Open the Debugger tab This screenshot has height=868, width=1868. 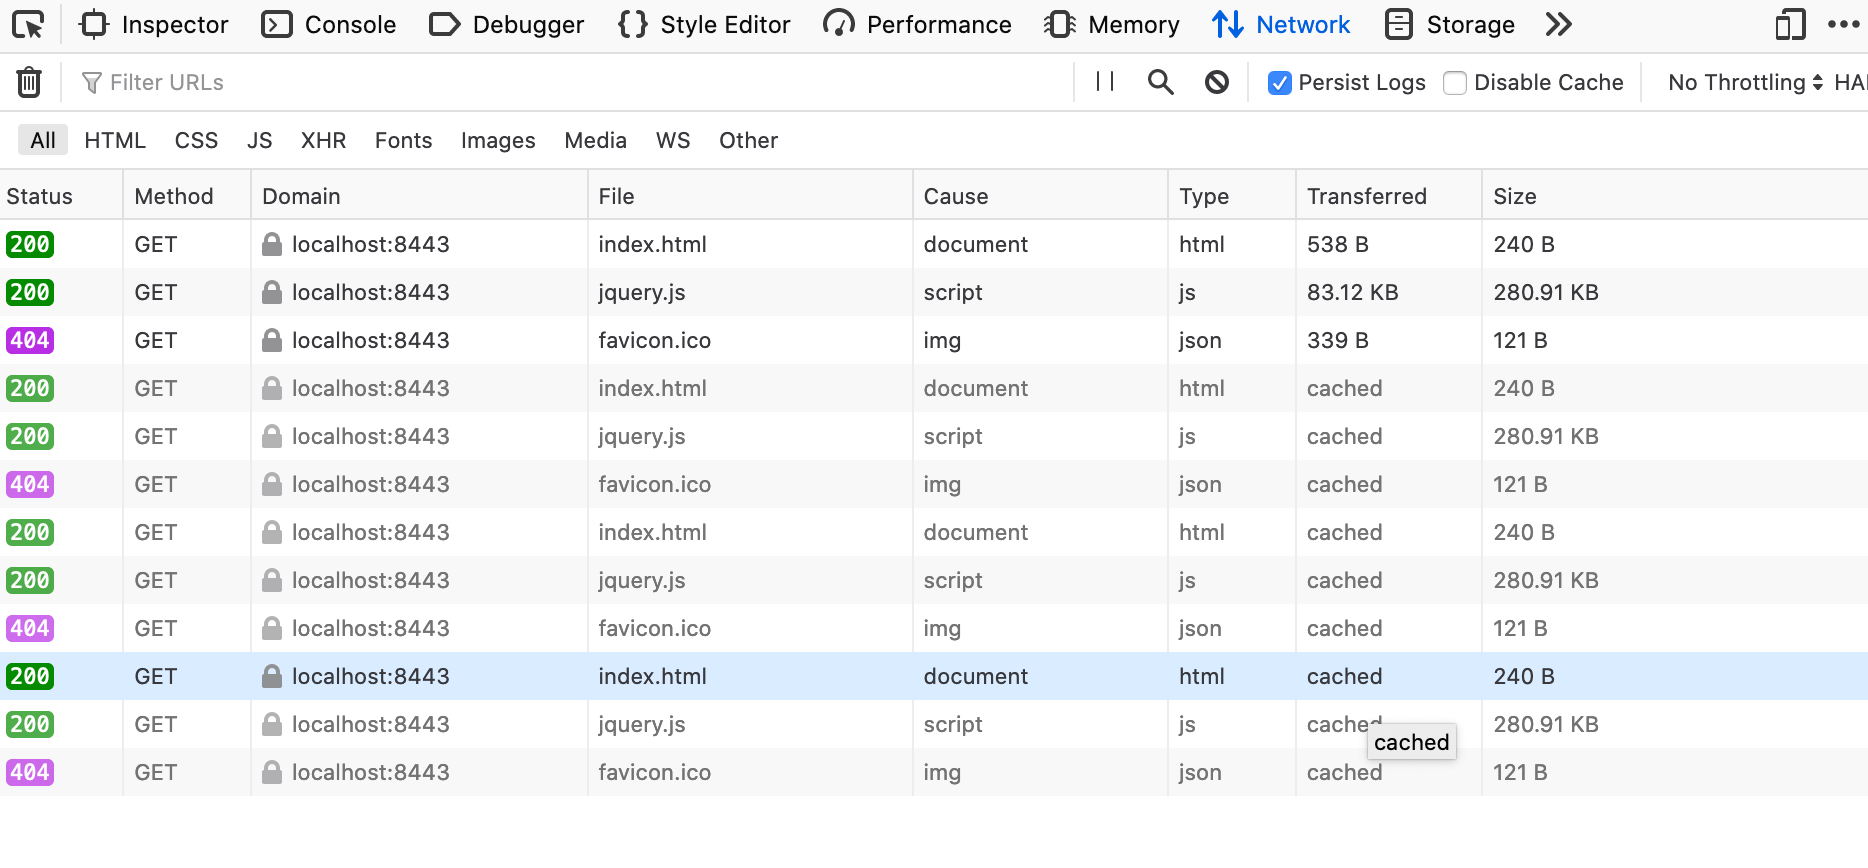click(506, 24)
